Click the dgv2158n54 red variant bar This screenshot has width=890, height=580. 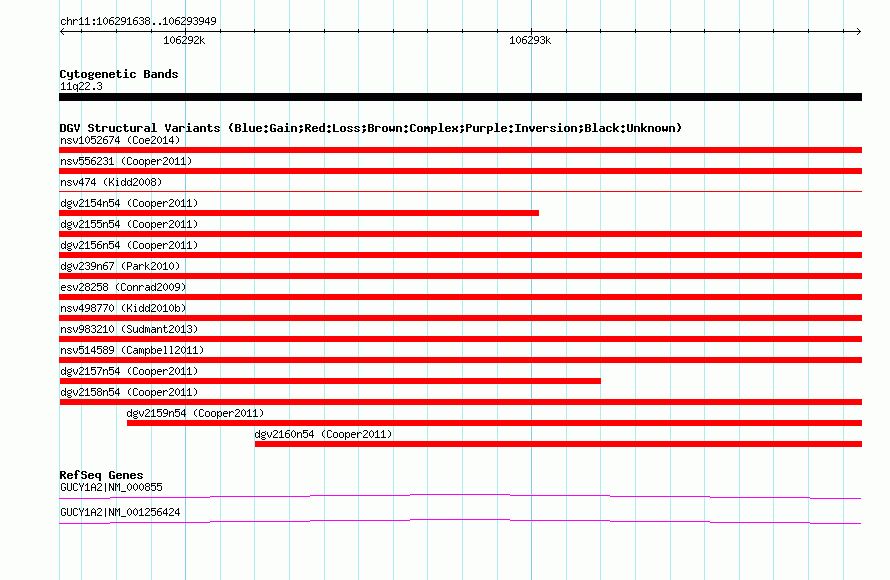tap(460, 402)
